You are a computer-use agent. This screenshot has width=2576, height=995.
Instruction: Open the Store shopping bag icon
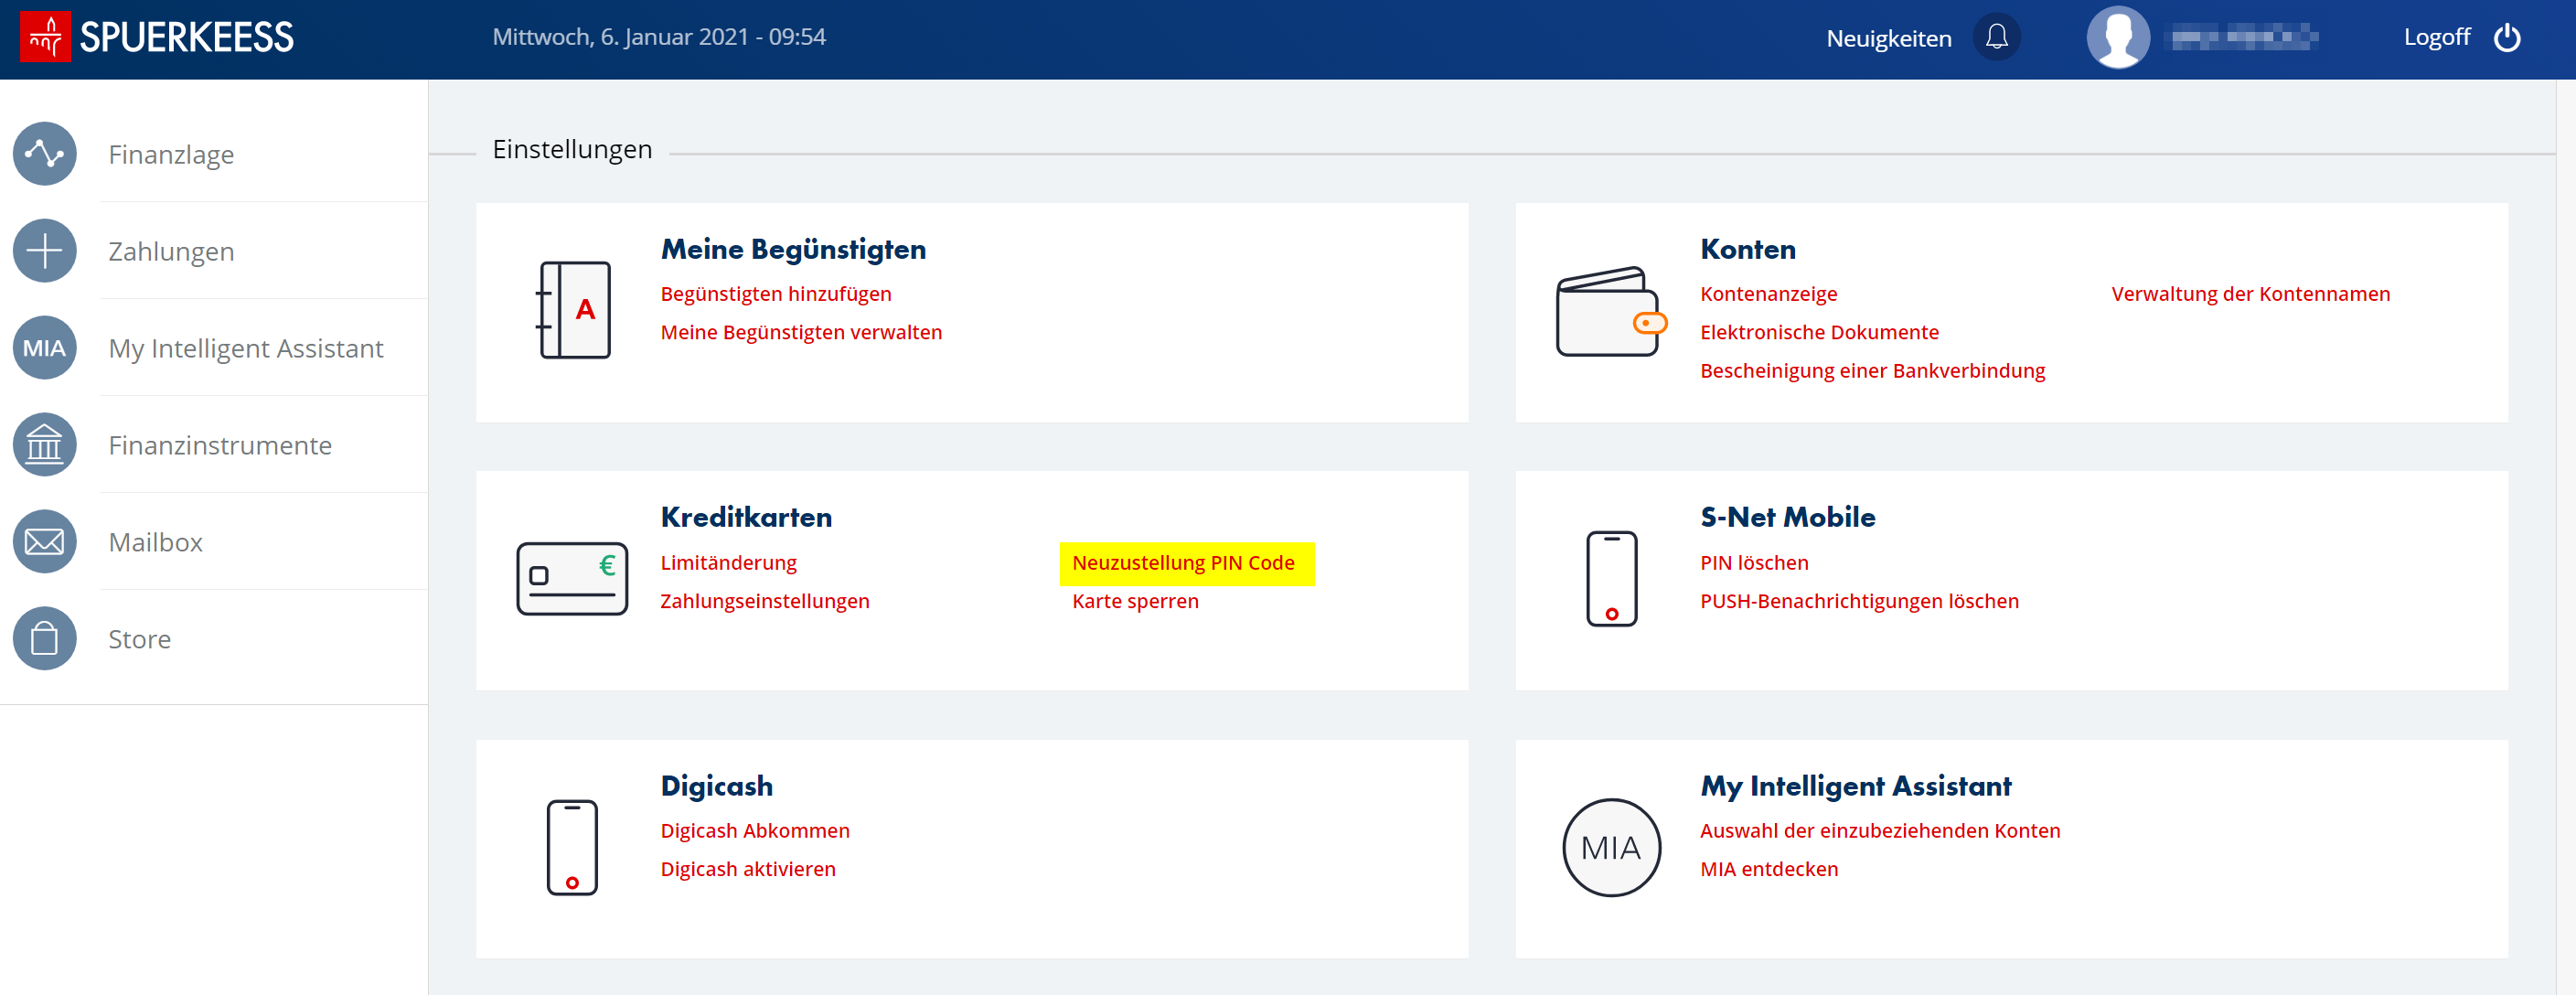pos(44,639)
